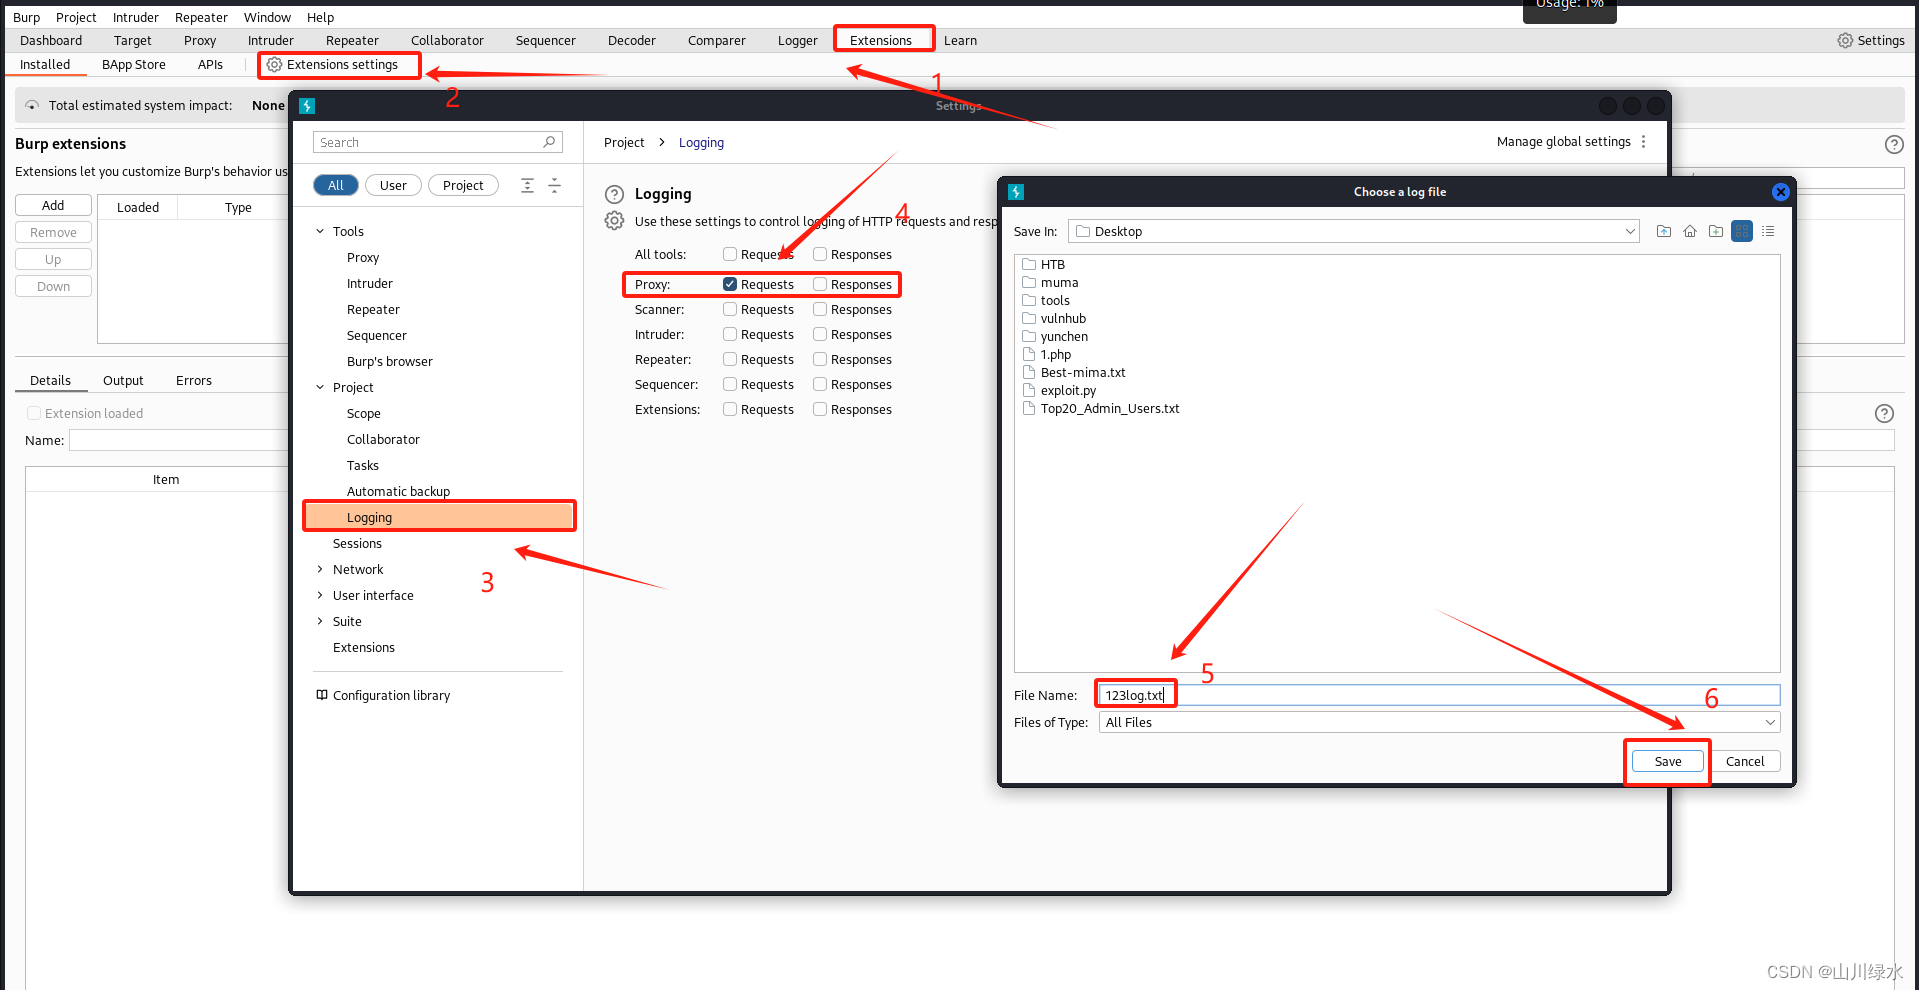
Task: Click the help icon beside Logging heading
Action: point(614,195)
